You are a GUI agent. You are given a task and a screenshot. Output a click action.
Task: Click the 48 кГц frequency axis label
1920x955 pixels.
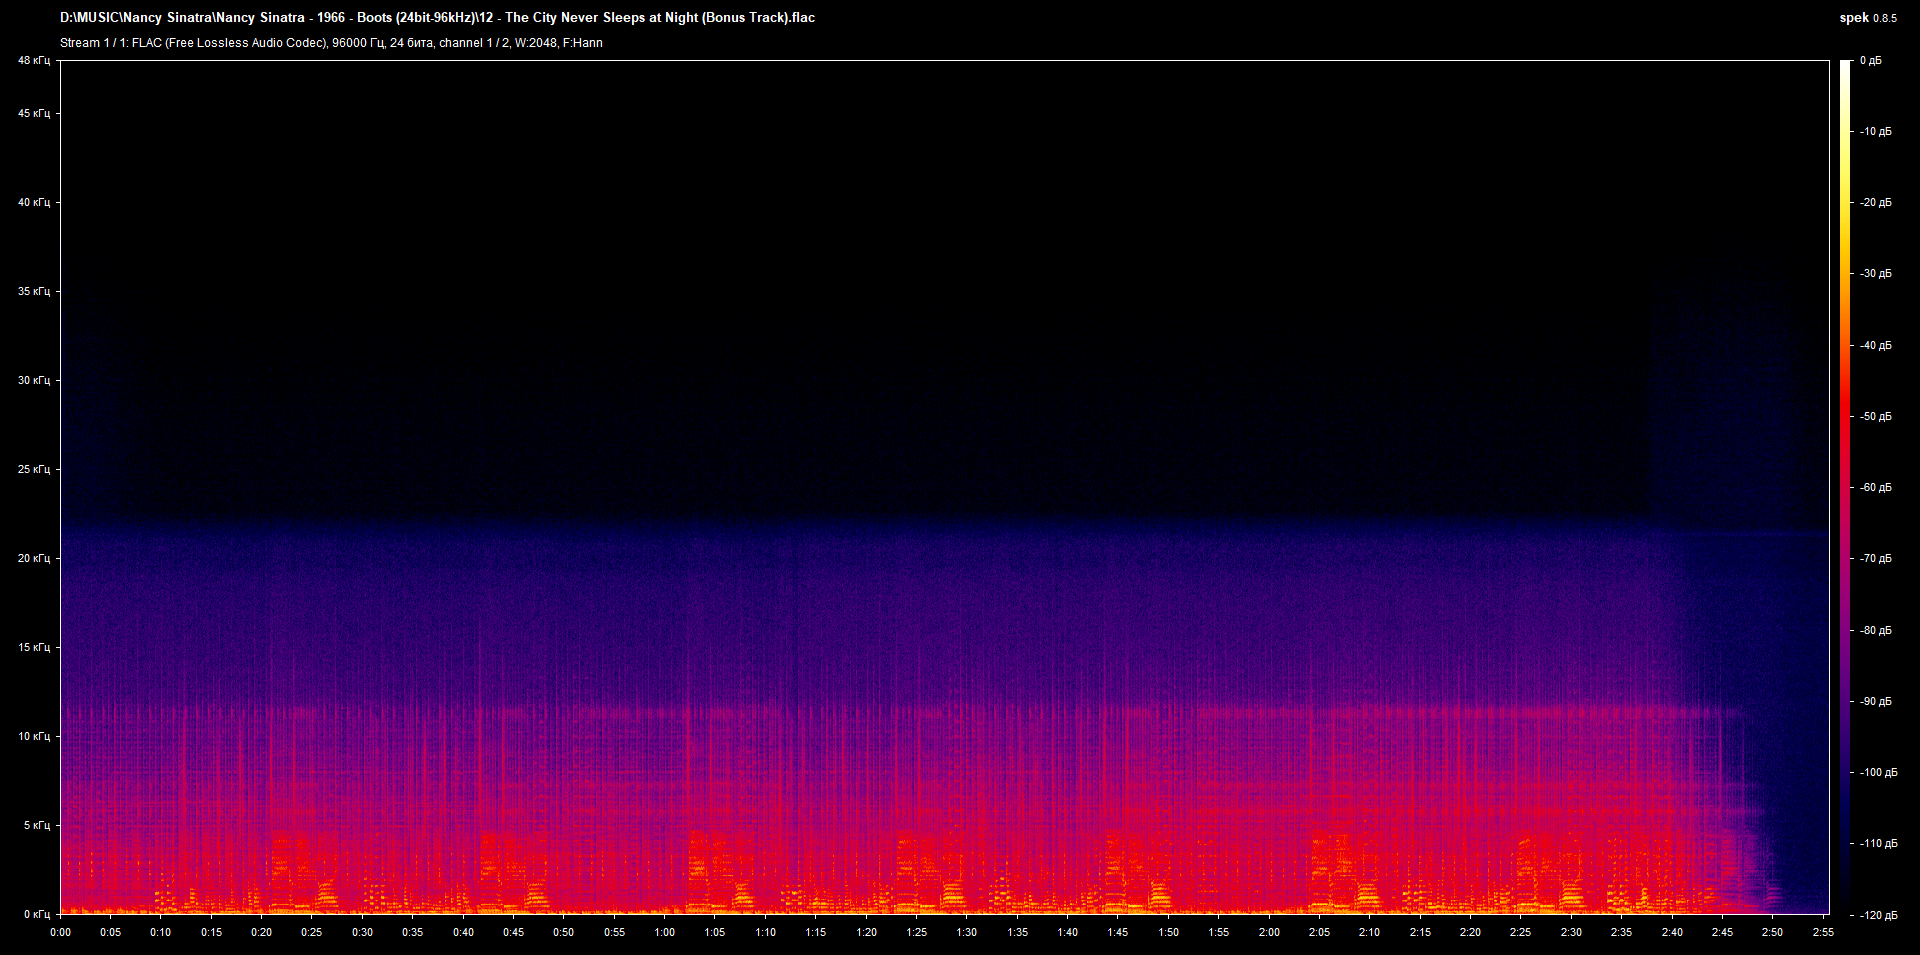coord(34,61)
